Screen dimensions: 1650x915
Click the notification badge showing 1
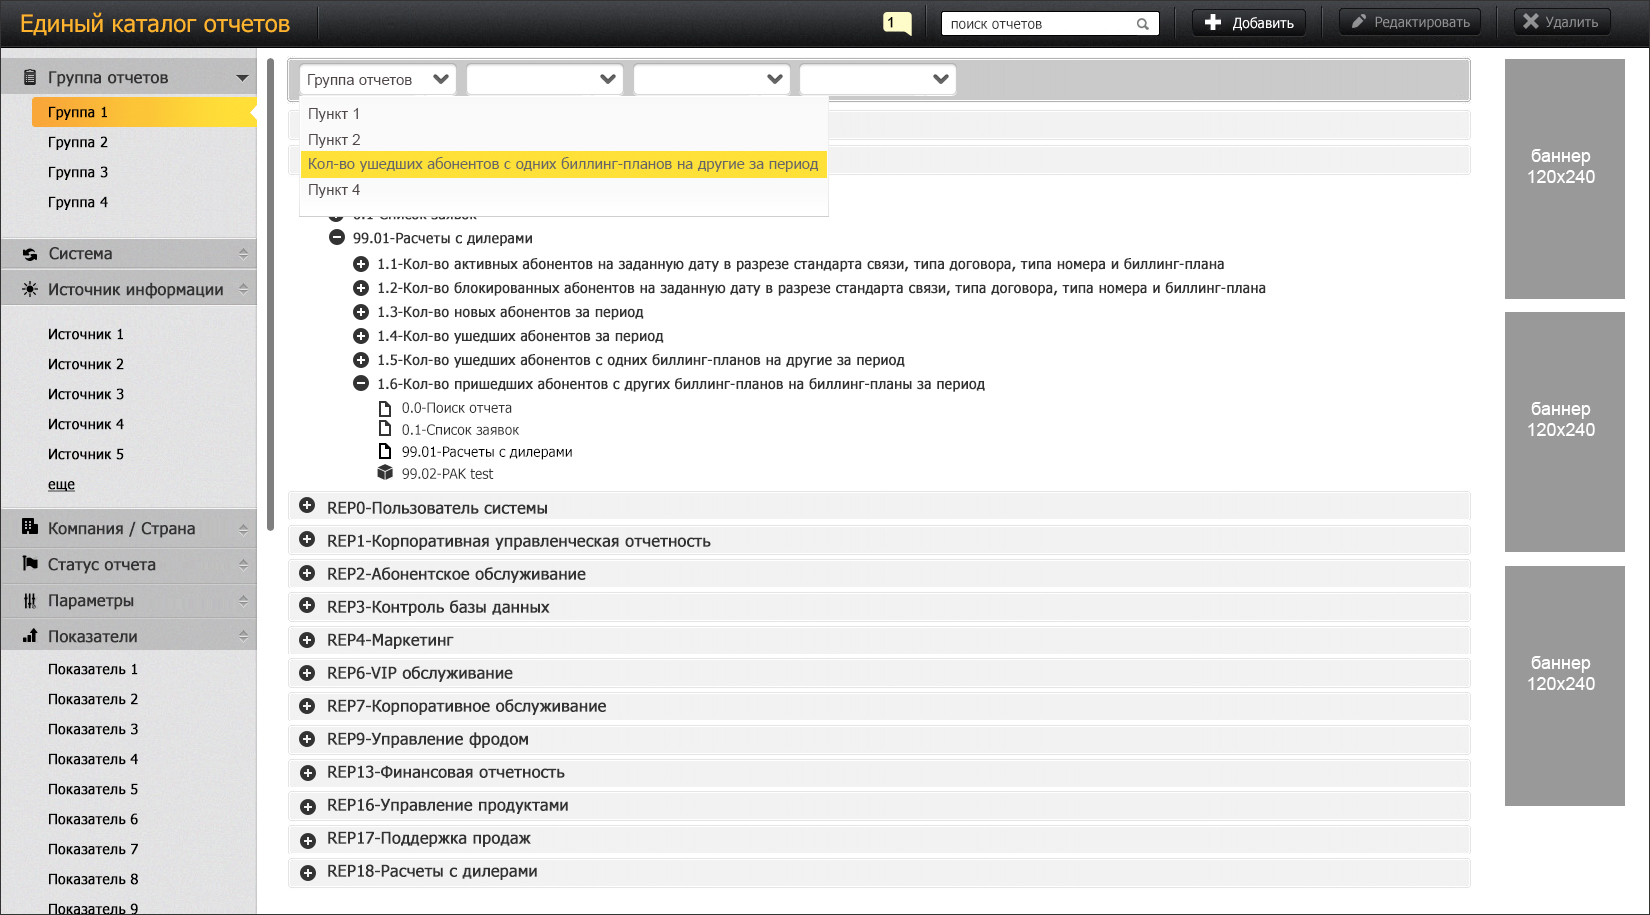click(x=897, y=23)
